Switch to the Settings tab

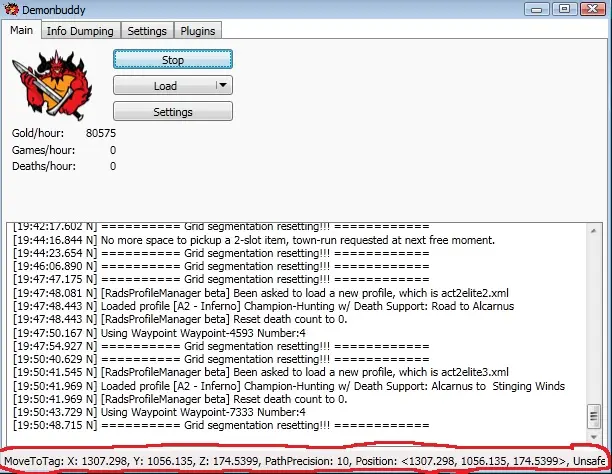147,31
